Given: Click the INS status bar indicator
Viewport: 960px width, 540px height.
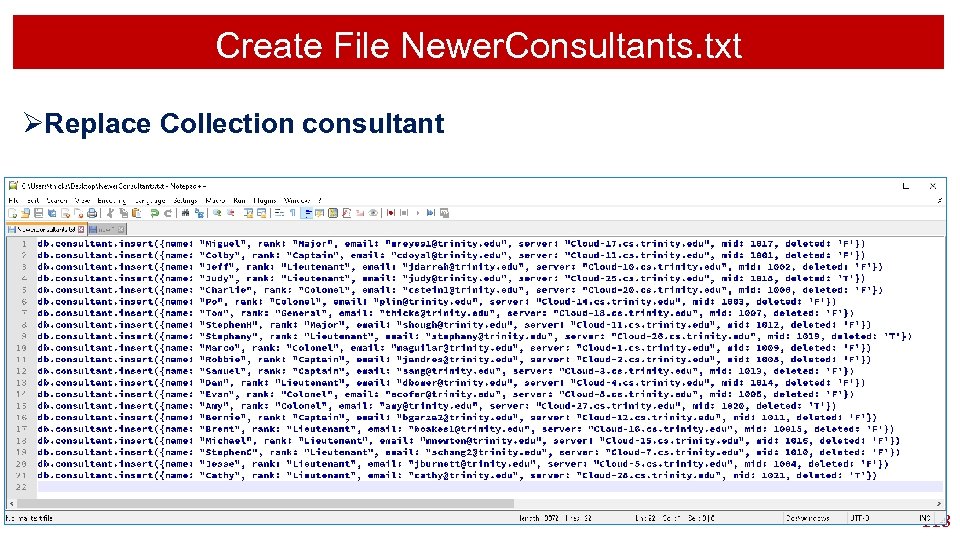Looking at the screenshot, I should pos(925,518).
